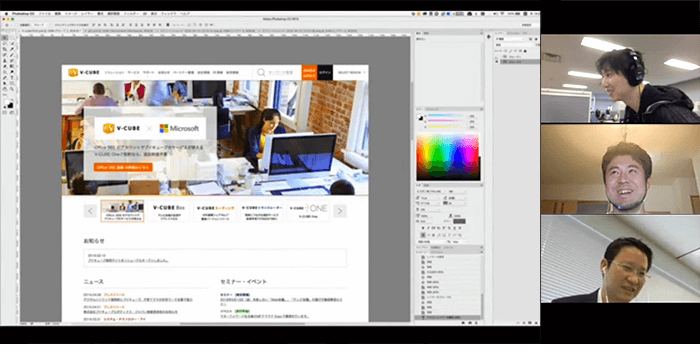Click the black login button in page header
The image size is (700, 363).
pos(325,72)
